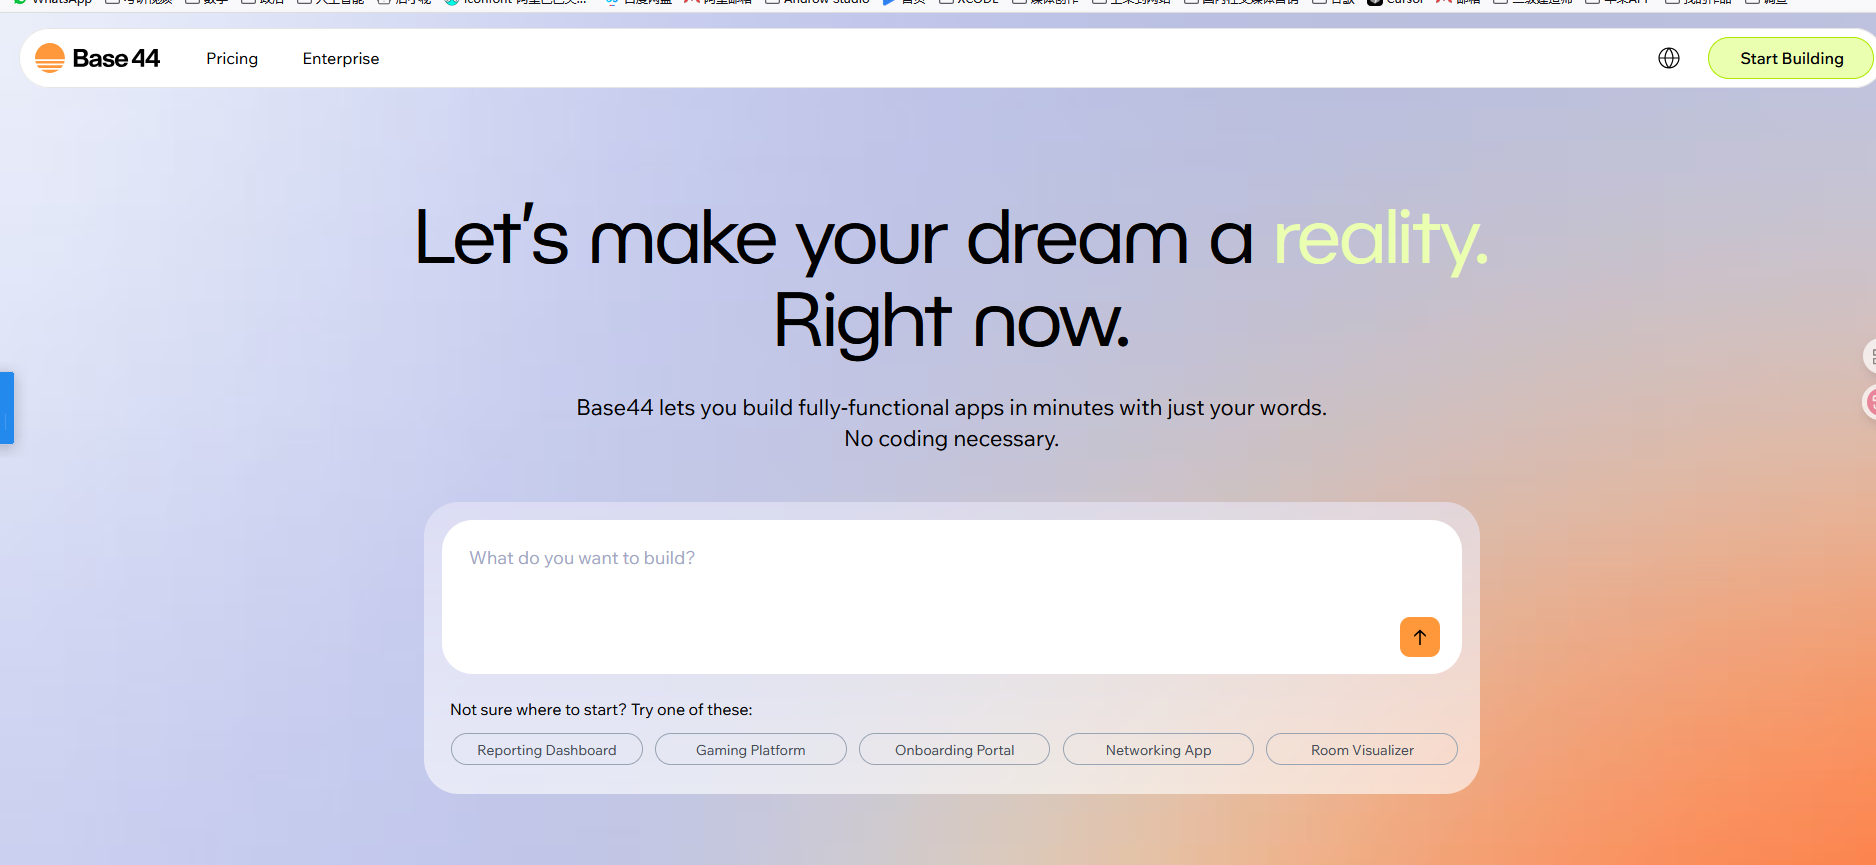Focus the 'What do you want to build?' field
This screenshot has width=1876, height=865.
click(x=952, y=597)
